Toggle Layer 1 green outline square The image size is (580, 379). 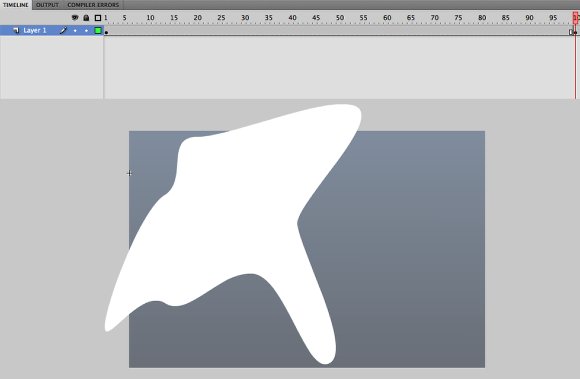coord(98,30)
